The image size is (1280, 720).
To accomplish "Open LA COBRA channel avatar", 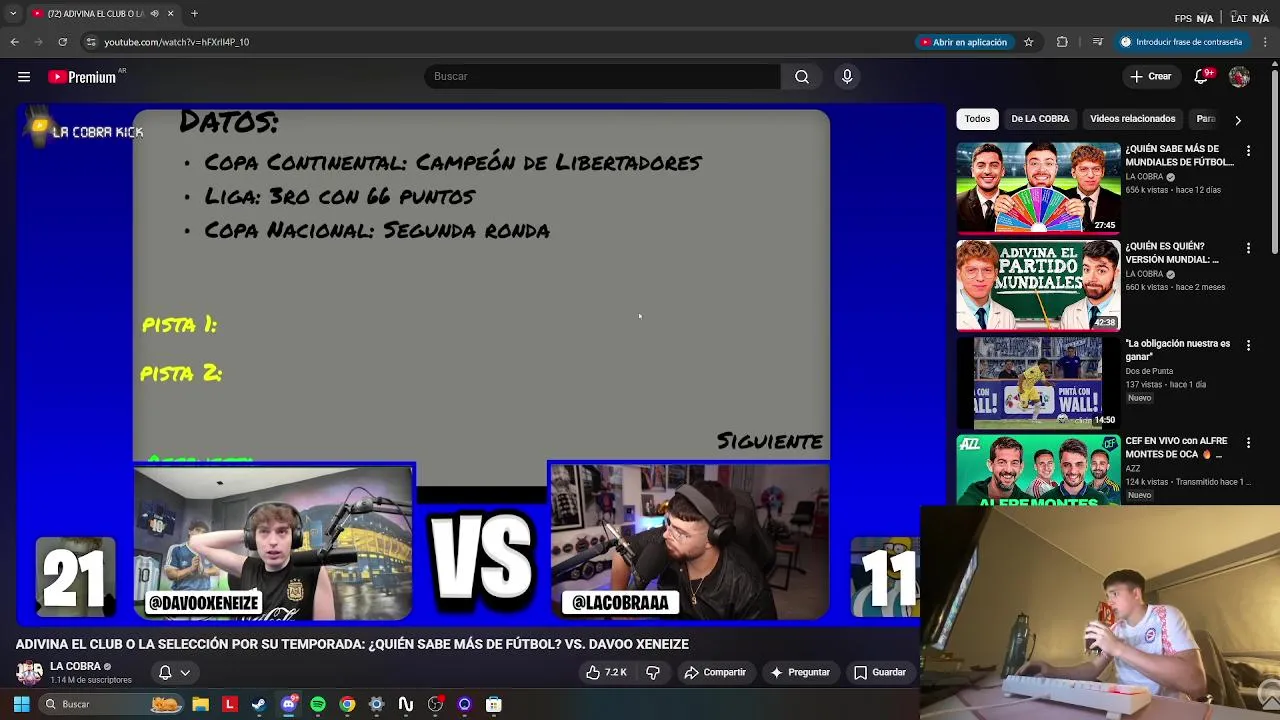I will click(x=29, y=672).
